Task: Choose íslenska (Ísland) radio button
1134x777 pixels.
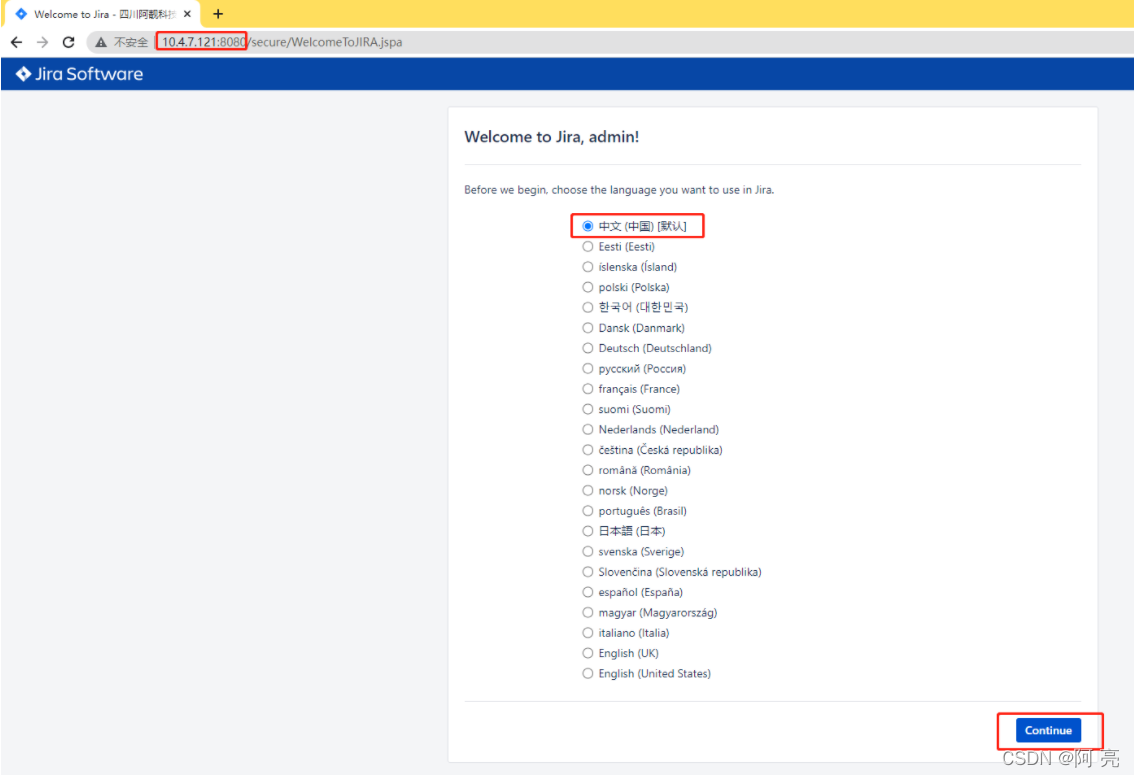Action: 588,267
